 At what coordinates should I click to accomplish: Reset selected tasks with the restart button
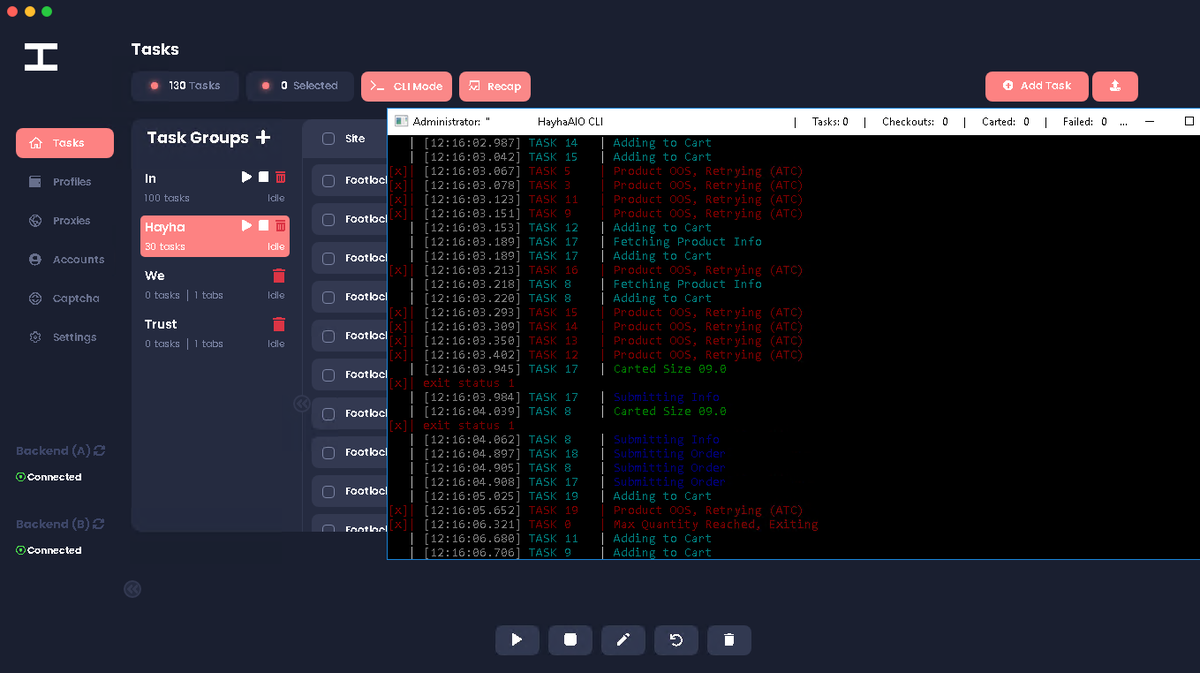(676, 640)
